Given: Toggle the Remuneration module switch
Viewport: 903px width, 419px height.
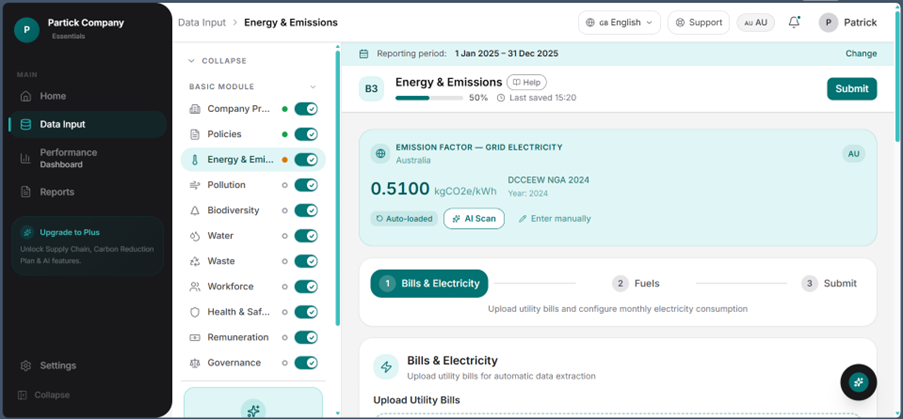Looking at the screenshot, I should tap(306, 337).
